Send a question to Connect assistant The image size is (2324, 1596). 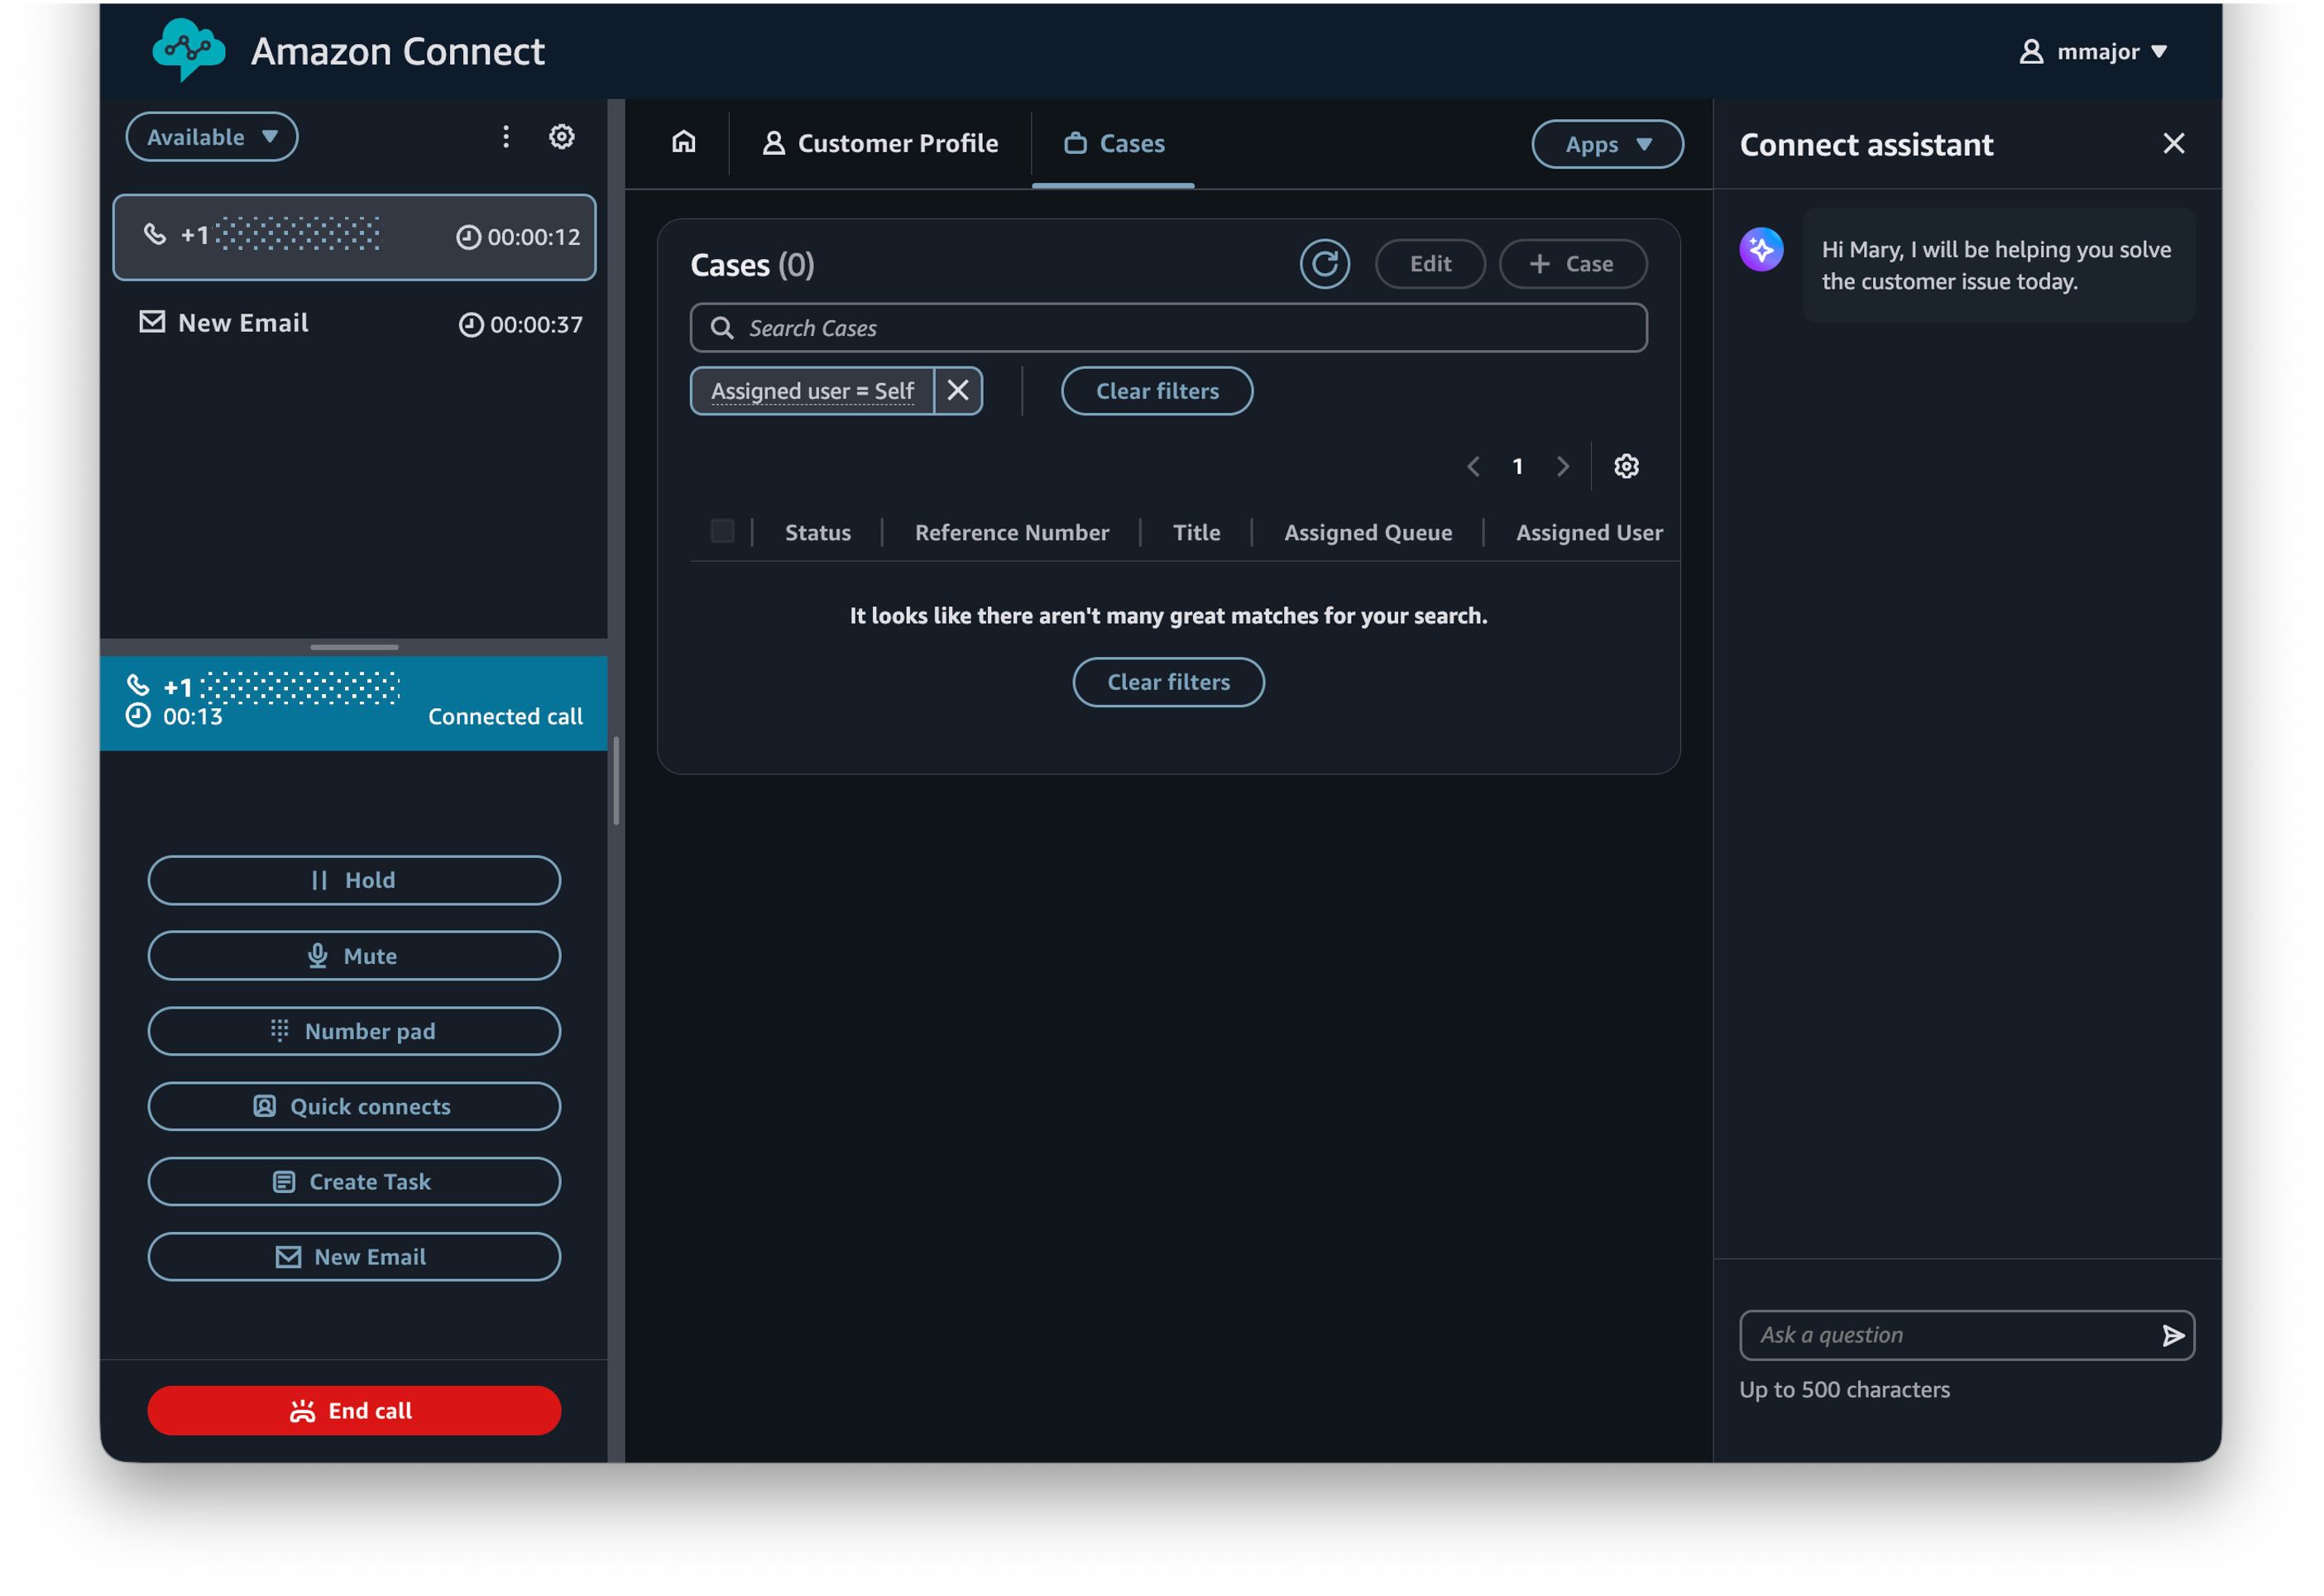(2172, 1335)
